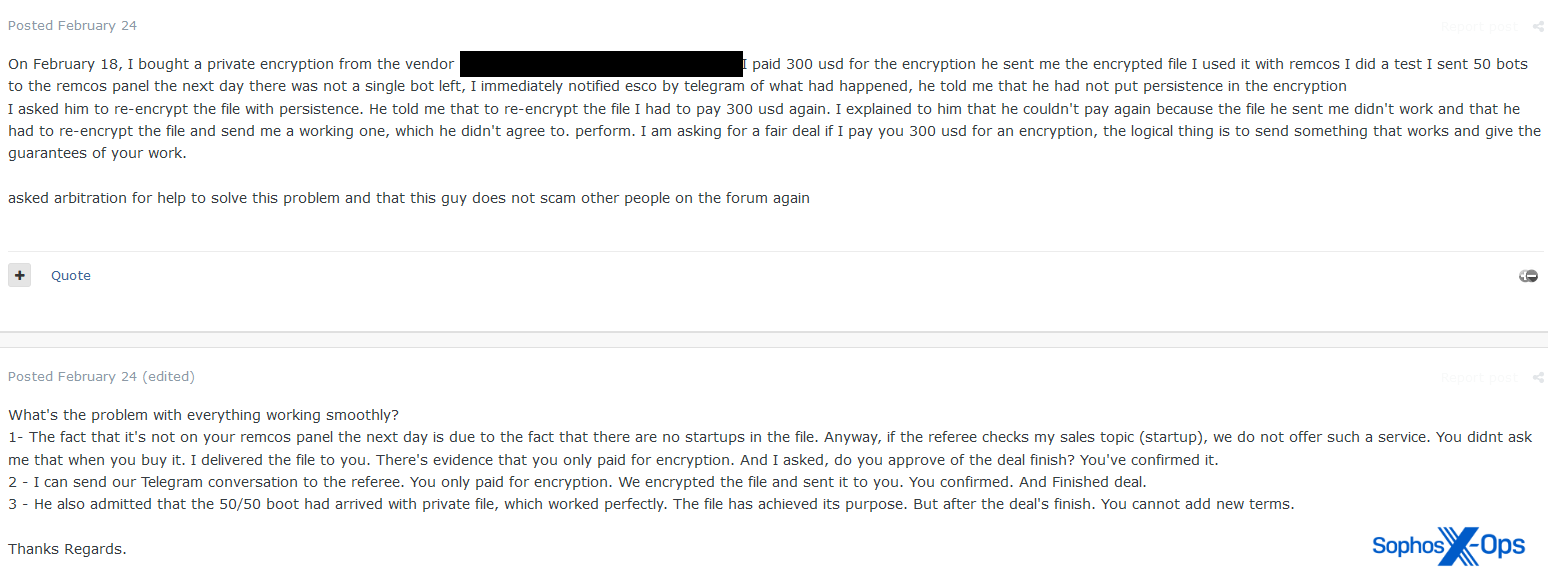1548x578 pixels.
Task: Click the Sophos X-Ops logo
Action: coord(1447,546)
